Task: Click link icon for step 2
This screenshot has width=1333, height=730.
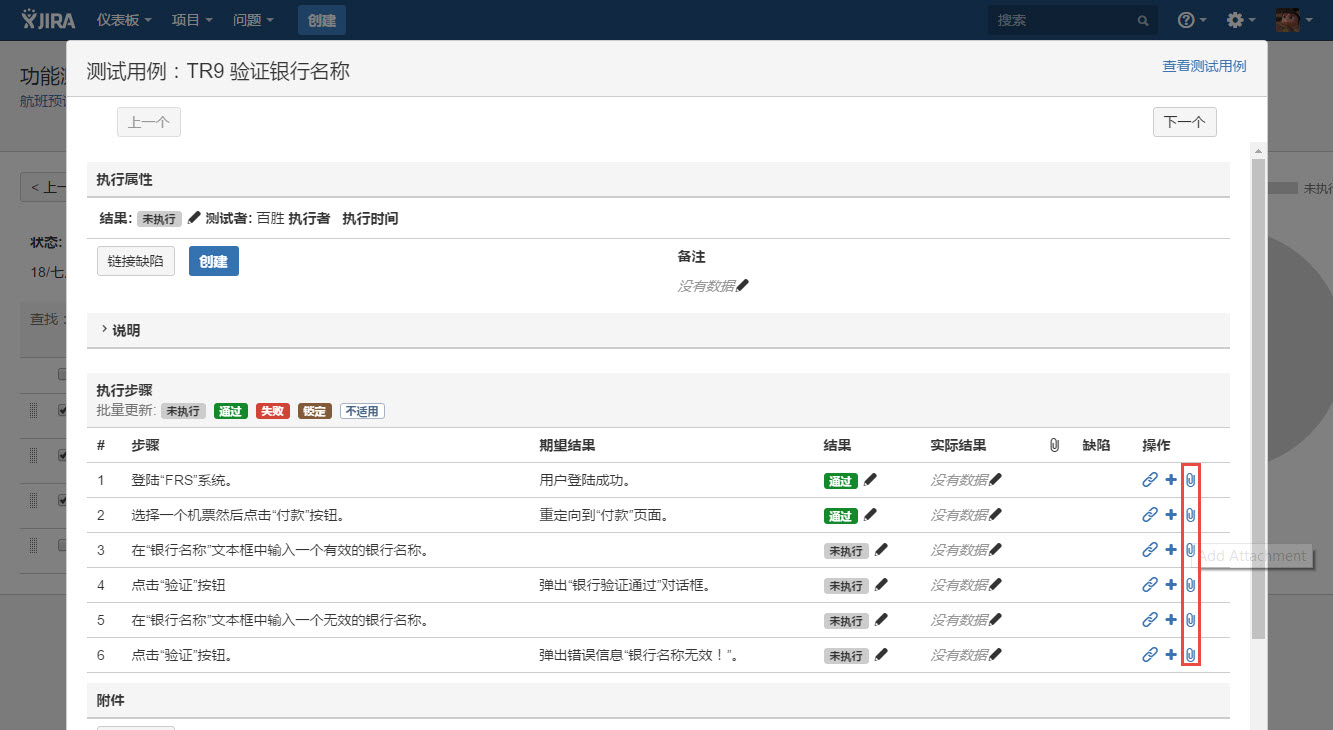Action: [x=1150, y=515]
